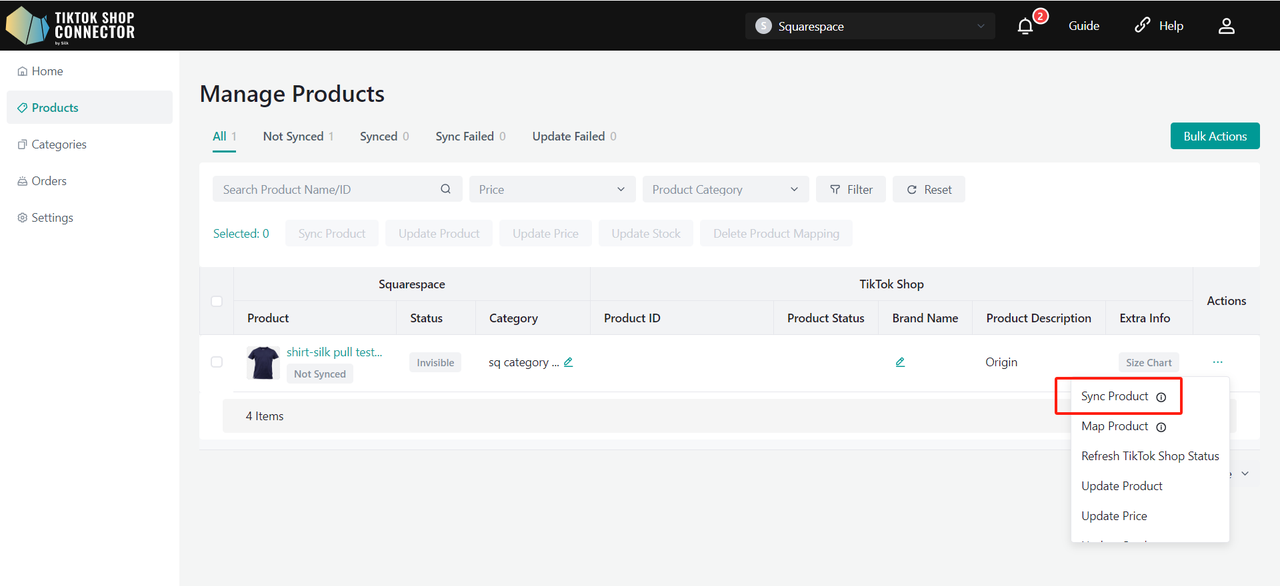The image size is (1280, 586).
Task: Open the notifications bell
Action: coord(1025,26)
